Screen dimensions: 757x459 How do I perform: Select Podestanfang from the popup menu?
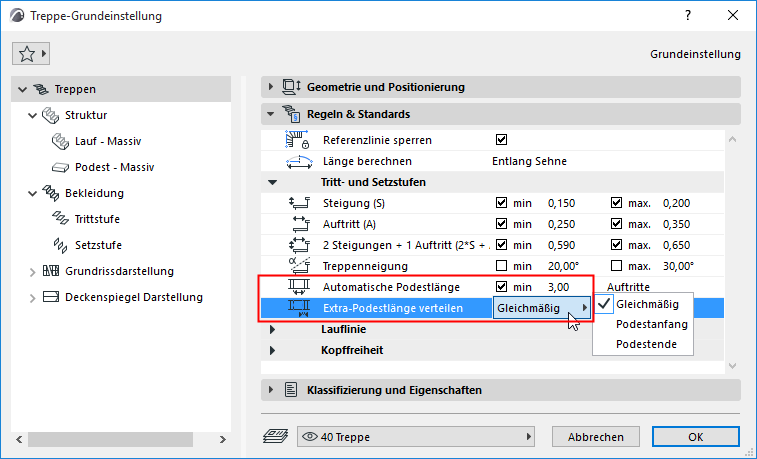(652, 324)
